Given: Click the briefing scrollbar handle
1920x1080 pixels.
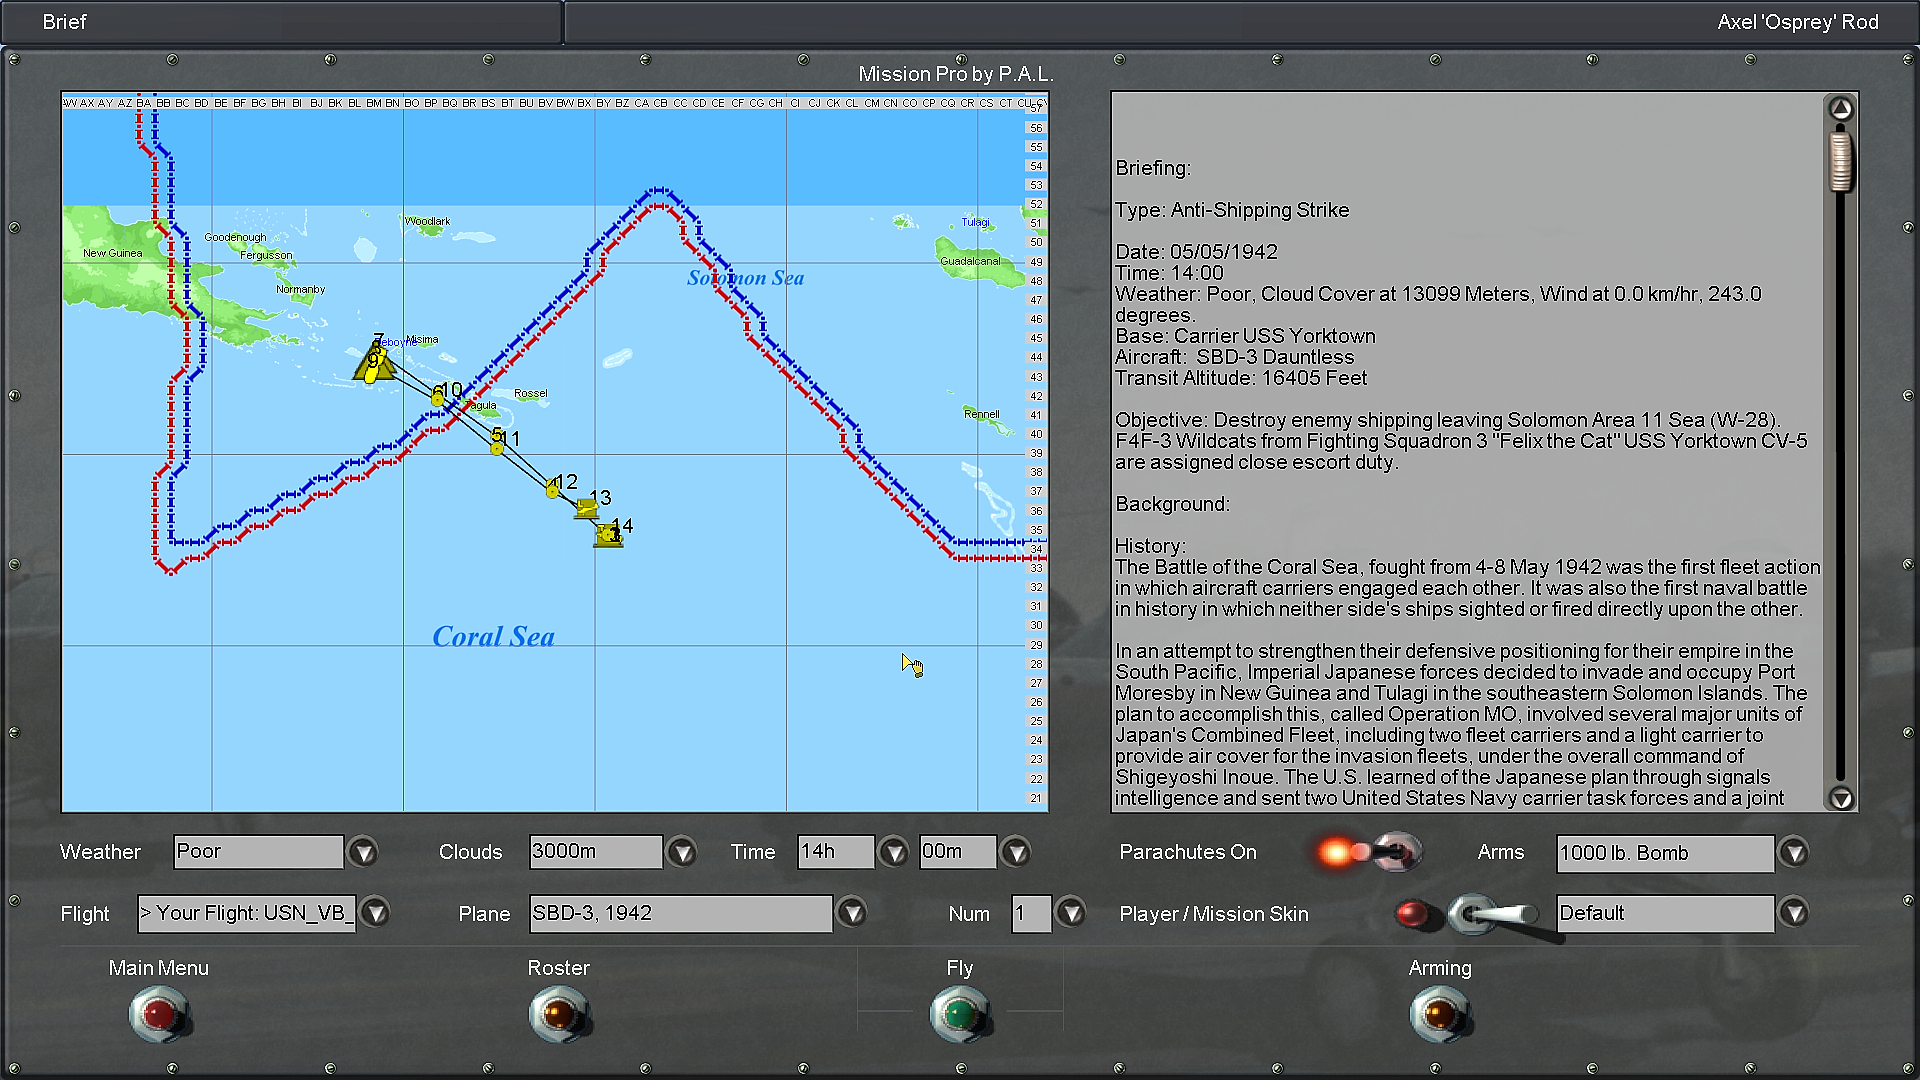Looking at the screenshot, I should coord(1840,160).
